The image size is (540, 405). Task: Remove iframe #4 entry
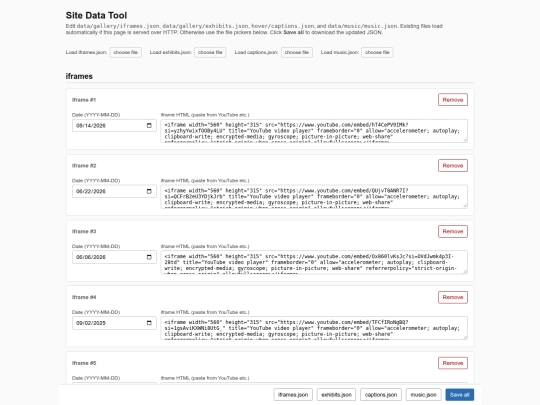tap(453, 297)
